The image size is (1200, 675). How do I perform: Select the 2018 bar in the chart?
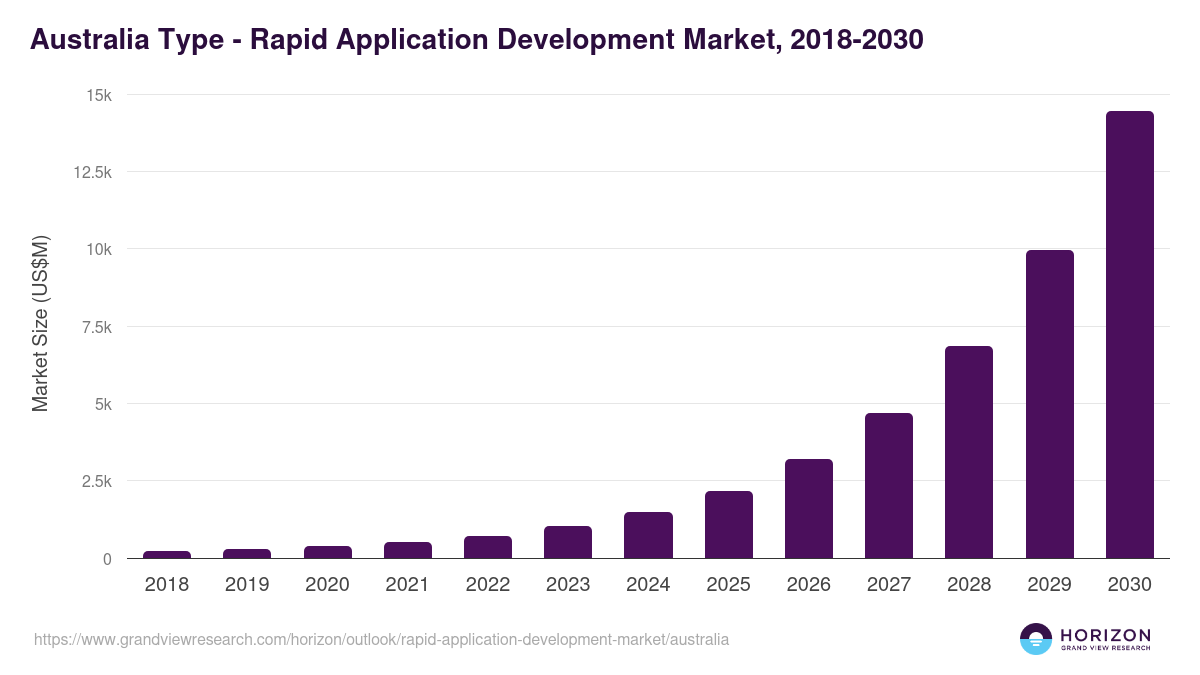point(166,552)
